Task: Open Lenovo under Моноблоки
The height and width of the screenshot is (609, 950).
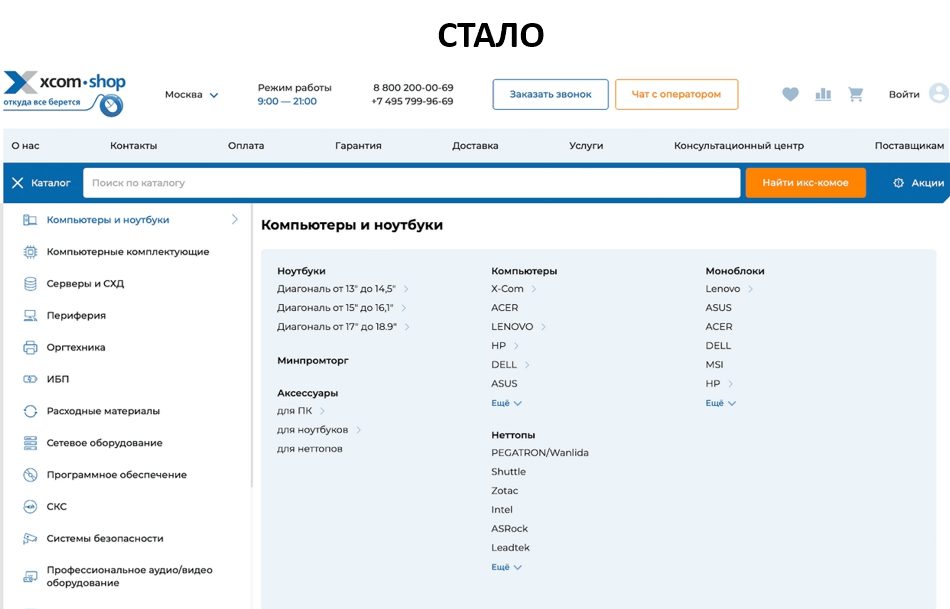Action: 723,289
